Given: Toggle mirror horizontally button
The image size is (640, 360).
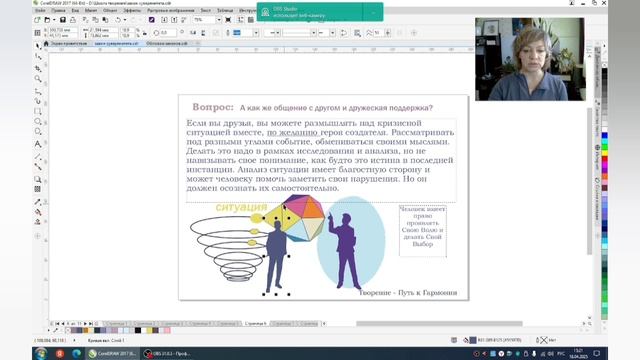Looking at the screenshot, I should pos(193,33).
